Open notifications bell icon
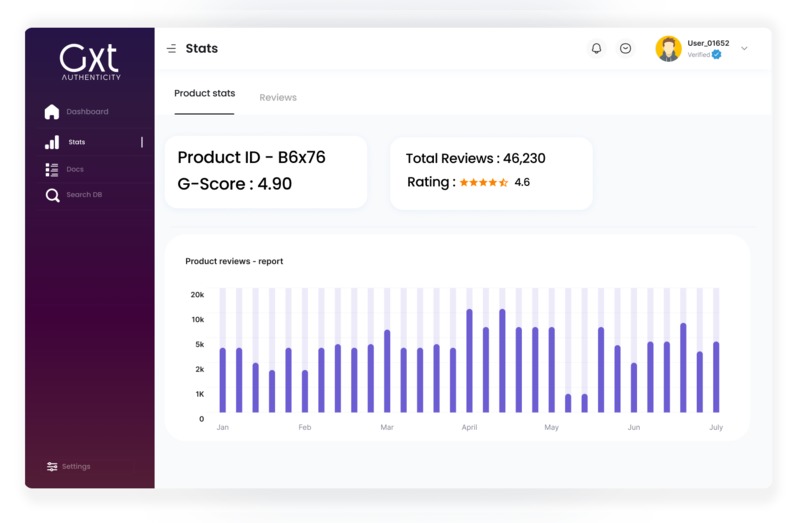The image size is (806, 523). (596, 48)
